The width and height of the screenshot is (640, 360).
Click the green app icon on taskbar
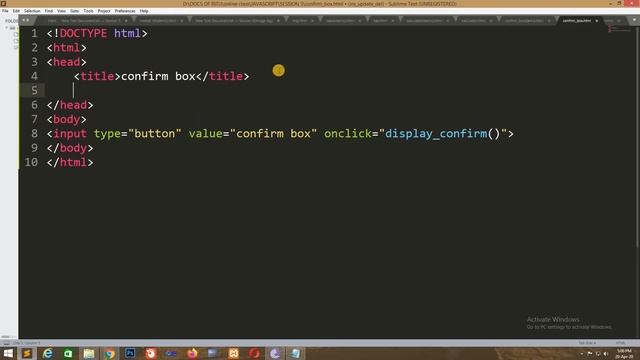tap(68, 353)
